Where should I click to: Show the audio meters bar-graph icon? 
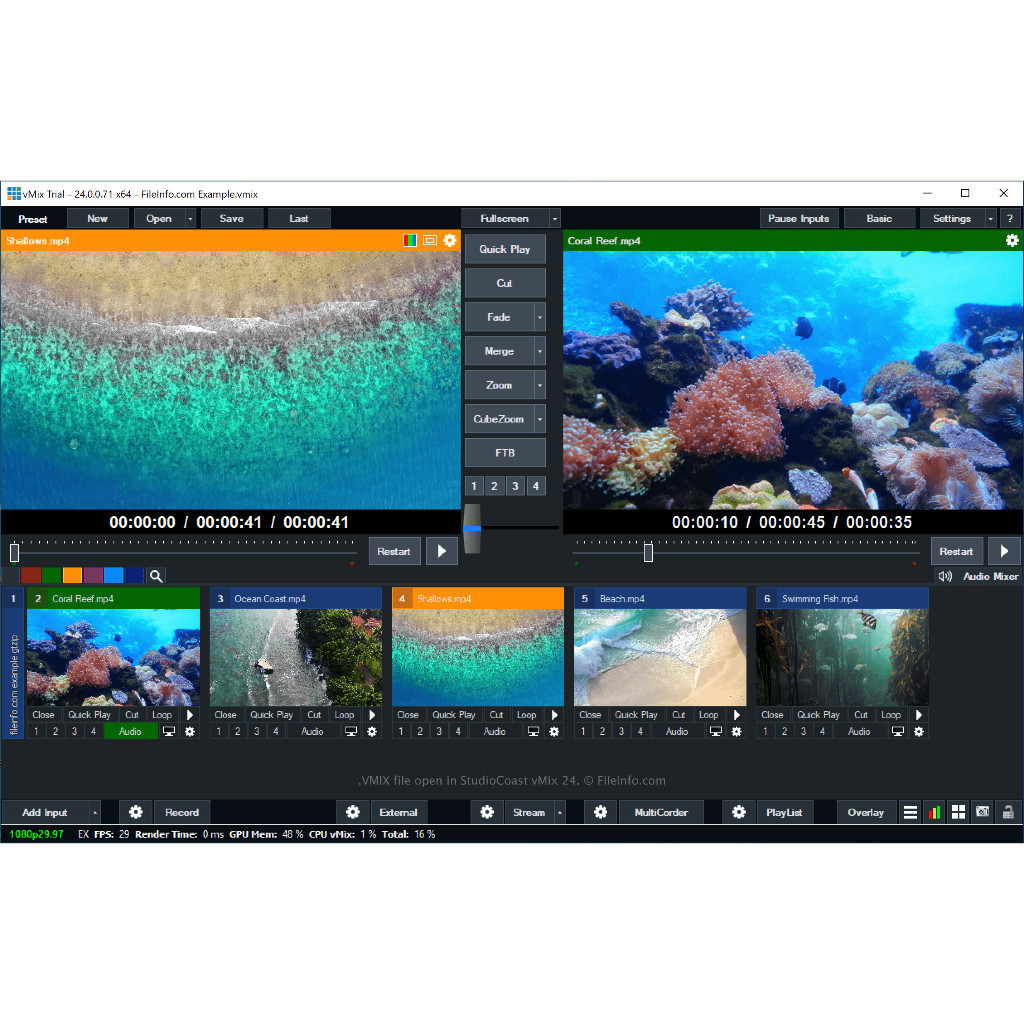click(x=934, y=812)
